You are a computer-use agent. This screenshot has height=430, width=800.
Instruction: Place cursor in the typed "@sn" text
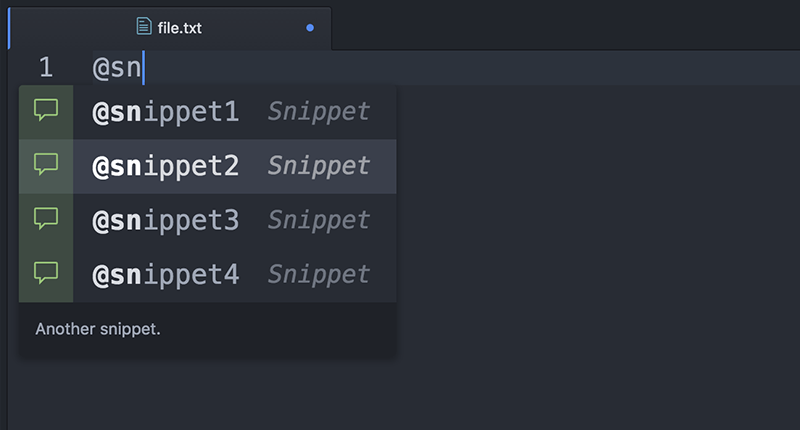coord(118,69)
